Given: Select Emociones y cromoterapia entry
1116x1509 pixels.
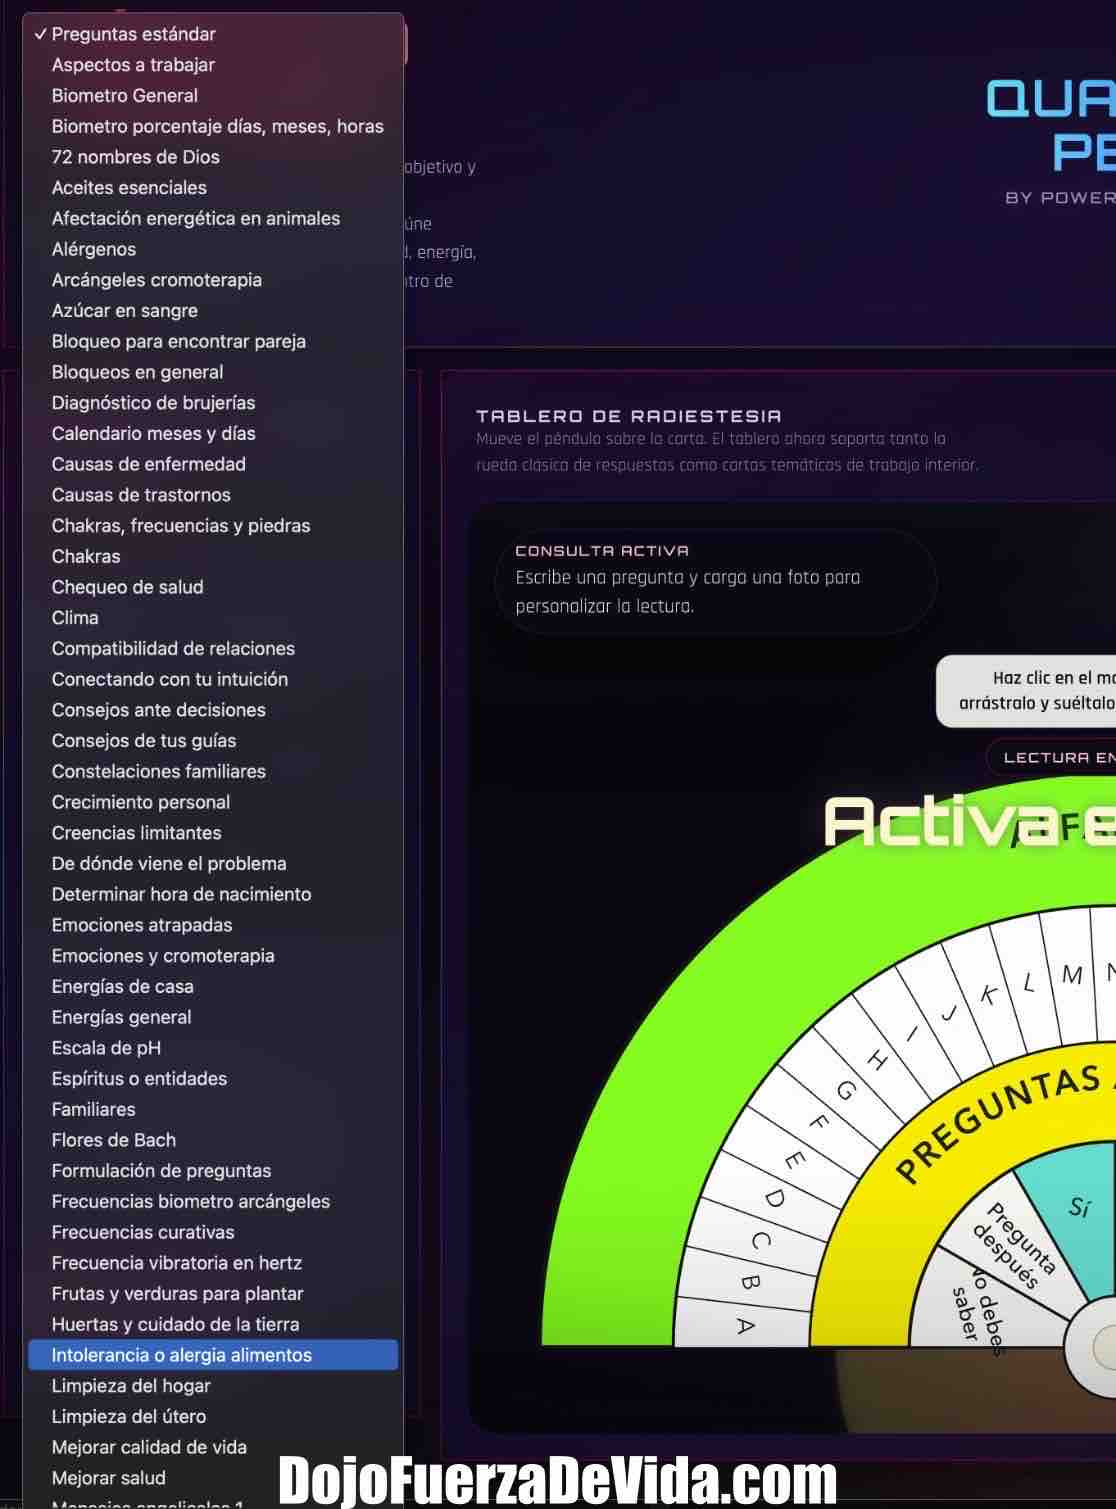Looking at the screenshot, I should (213, 956).
